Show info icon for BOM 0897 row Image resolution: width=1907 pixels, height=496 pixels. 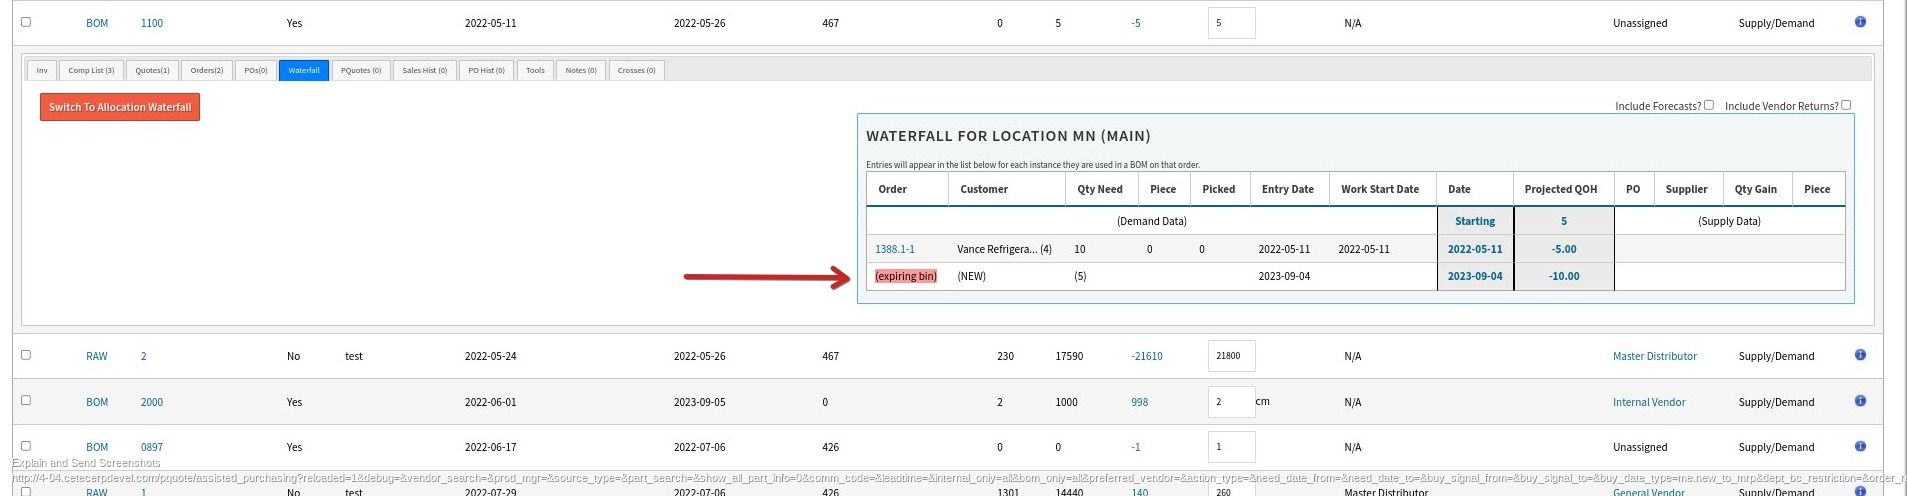click(x=1860, y=446)
